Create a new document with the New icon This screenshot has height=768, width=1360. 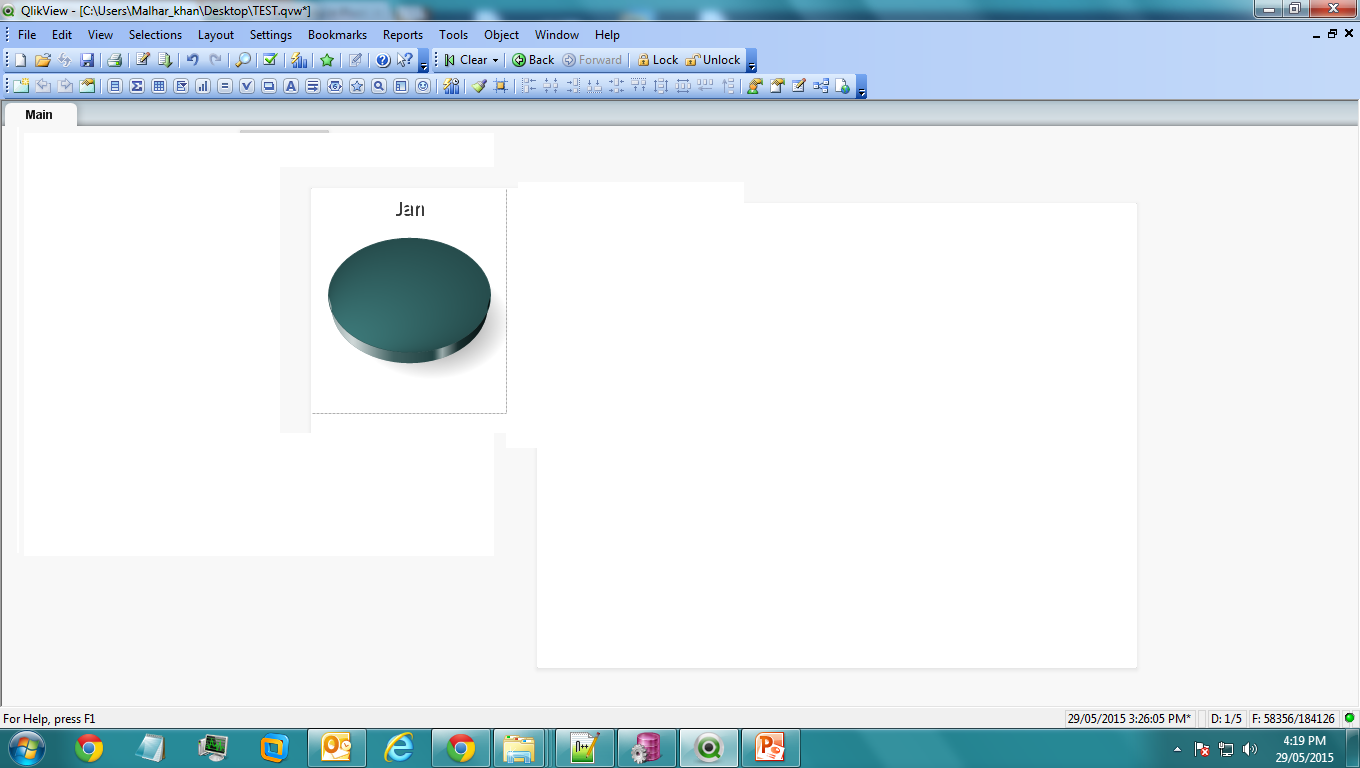coord(20,60)
